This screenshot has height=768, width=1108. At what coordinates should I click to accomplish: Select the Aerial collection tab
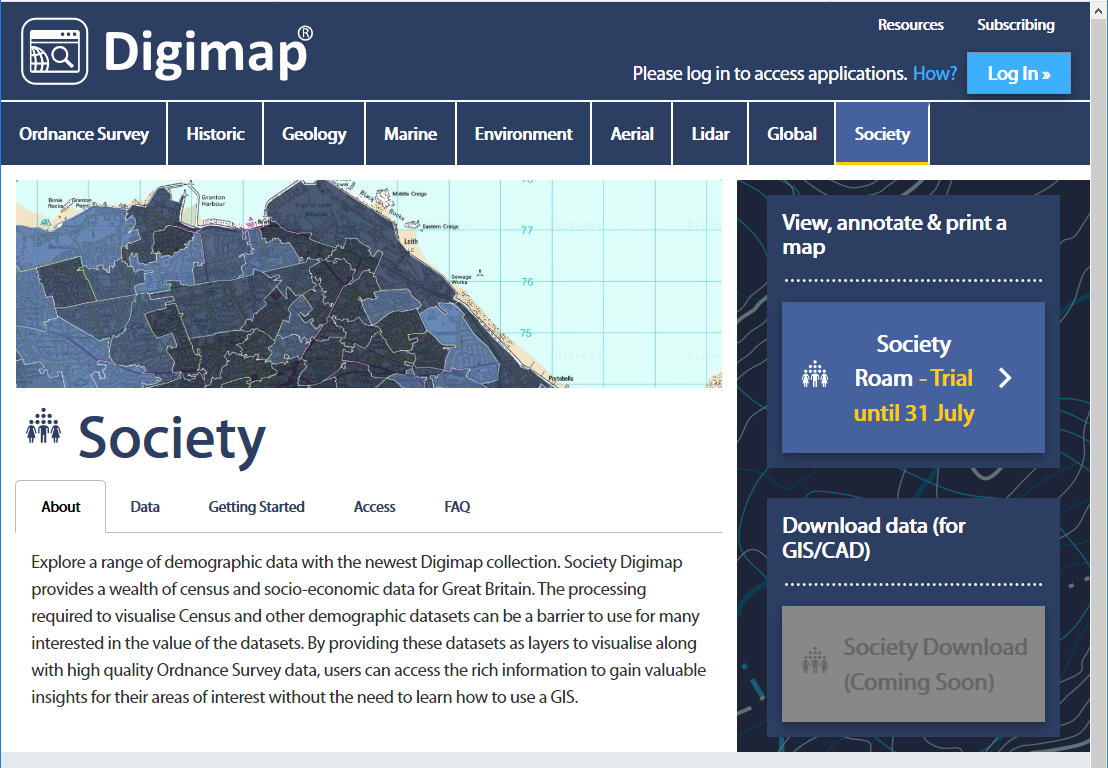[632, 134]
